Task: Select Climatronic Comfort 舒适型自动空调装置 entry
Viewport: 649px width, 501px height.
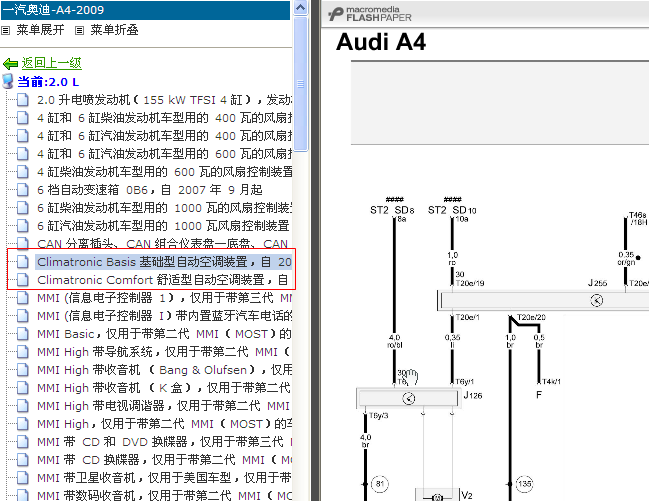Action: point(162,280)
